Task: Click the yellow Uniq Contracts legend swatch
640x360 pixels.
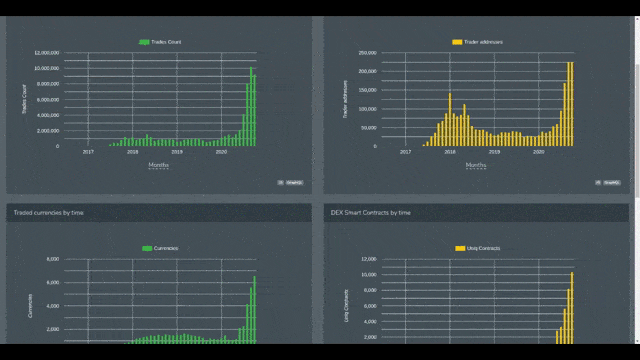Action: (460, 248)
